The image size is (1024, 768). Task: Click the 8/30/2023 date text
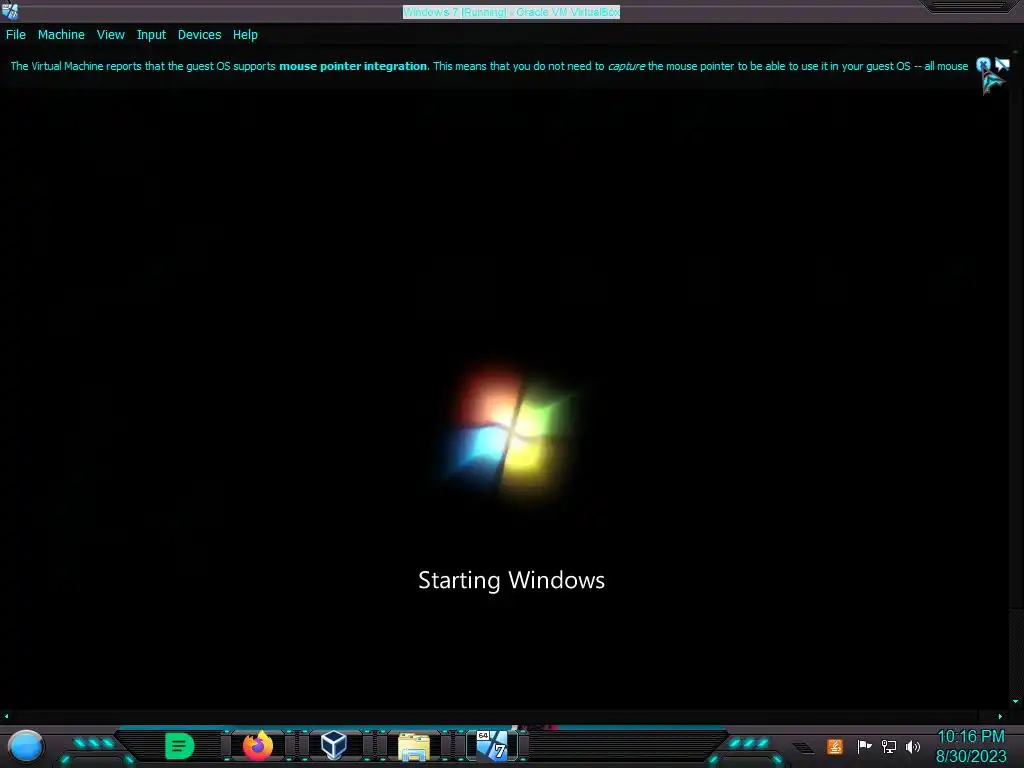971,756
